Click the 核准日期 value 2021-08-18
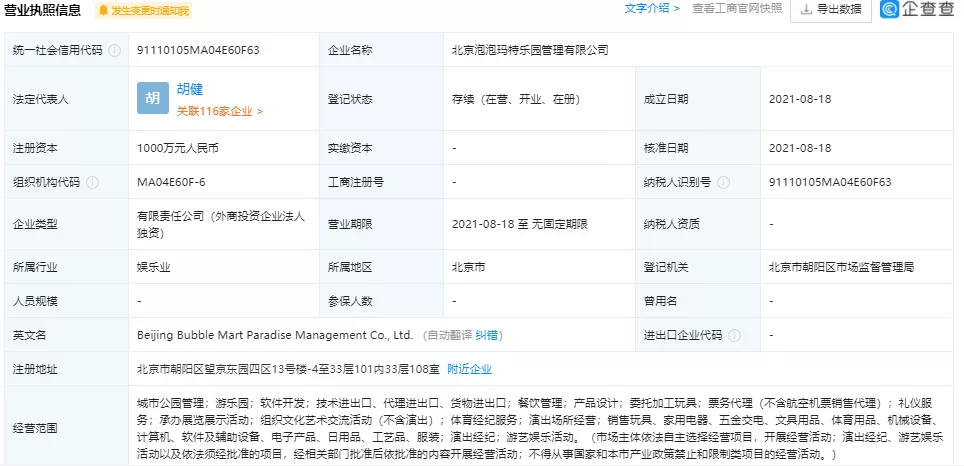964x466 pixels. click(800, 148)
